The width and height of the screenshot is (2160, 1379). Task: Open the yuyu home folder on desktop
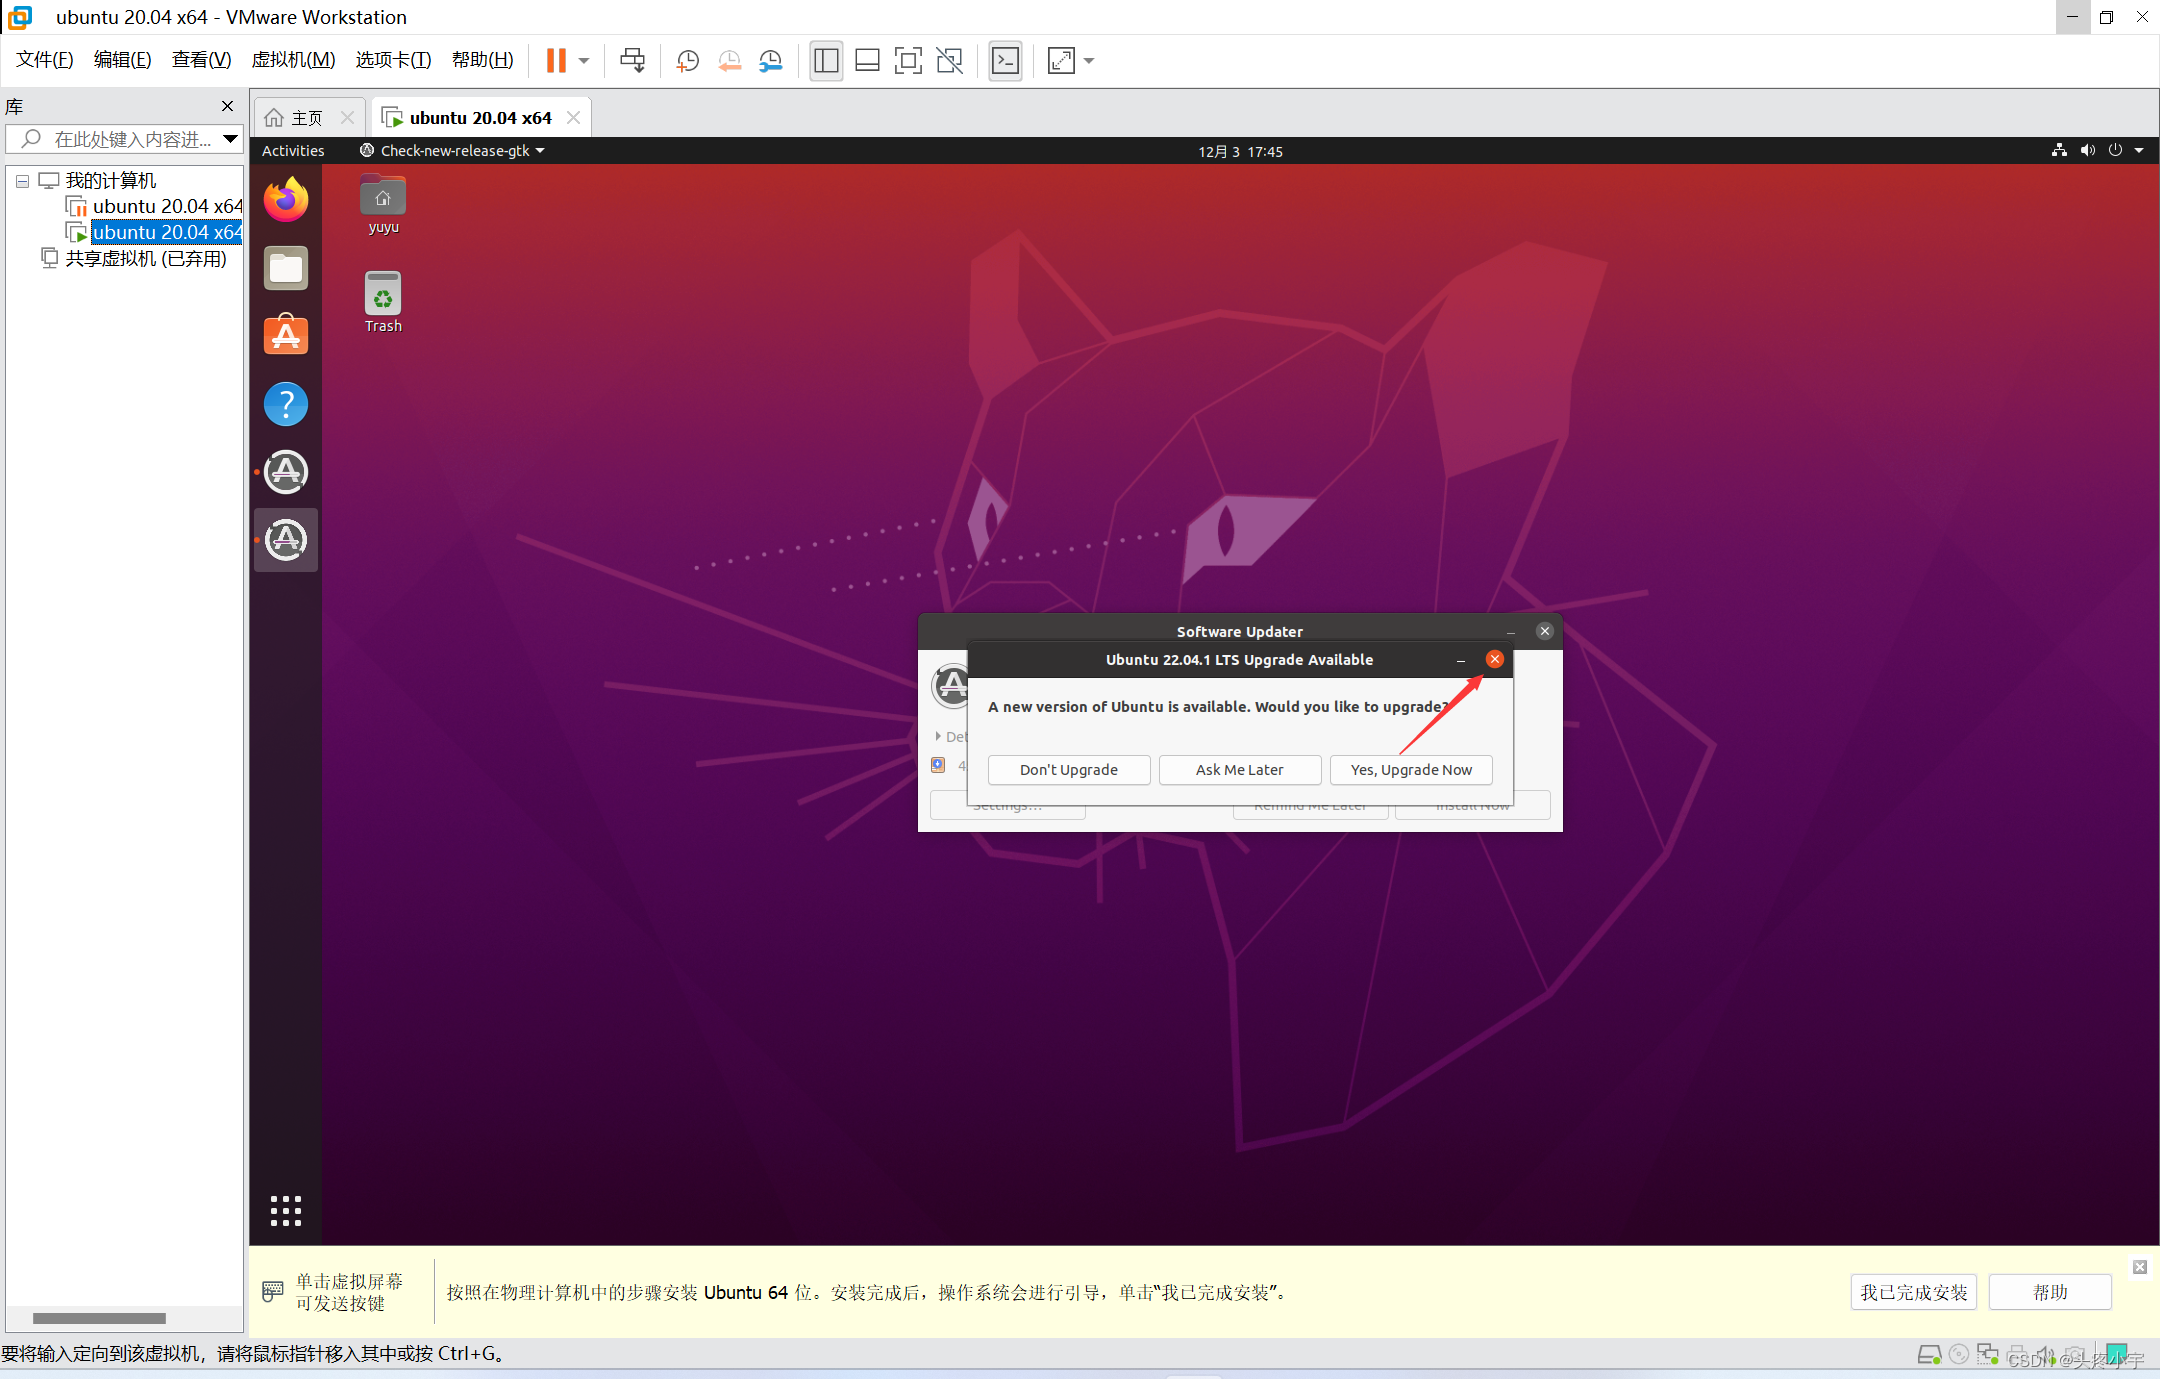383,206
